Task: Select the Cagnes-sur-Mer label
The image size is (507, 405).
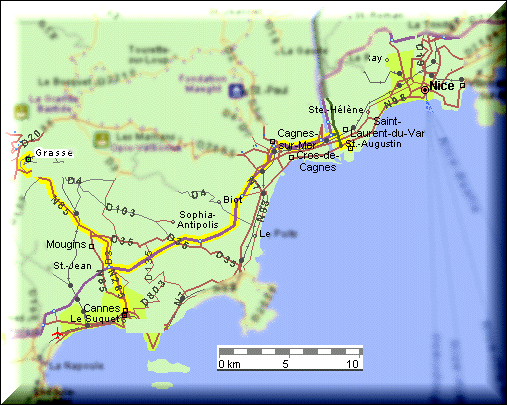Action: click(297, 139)
